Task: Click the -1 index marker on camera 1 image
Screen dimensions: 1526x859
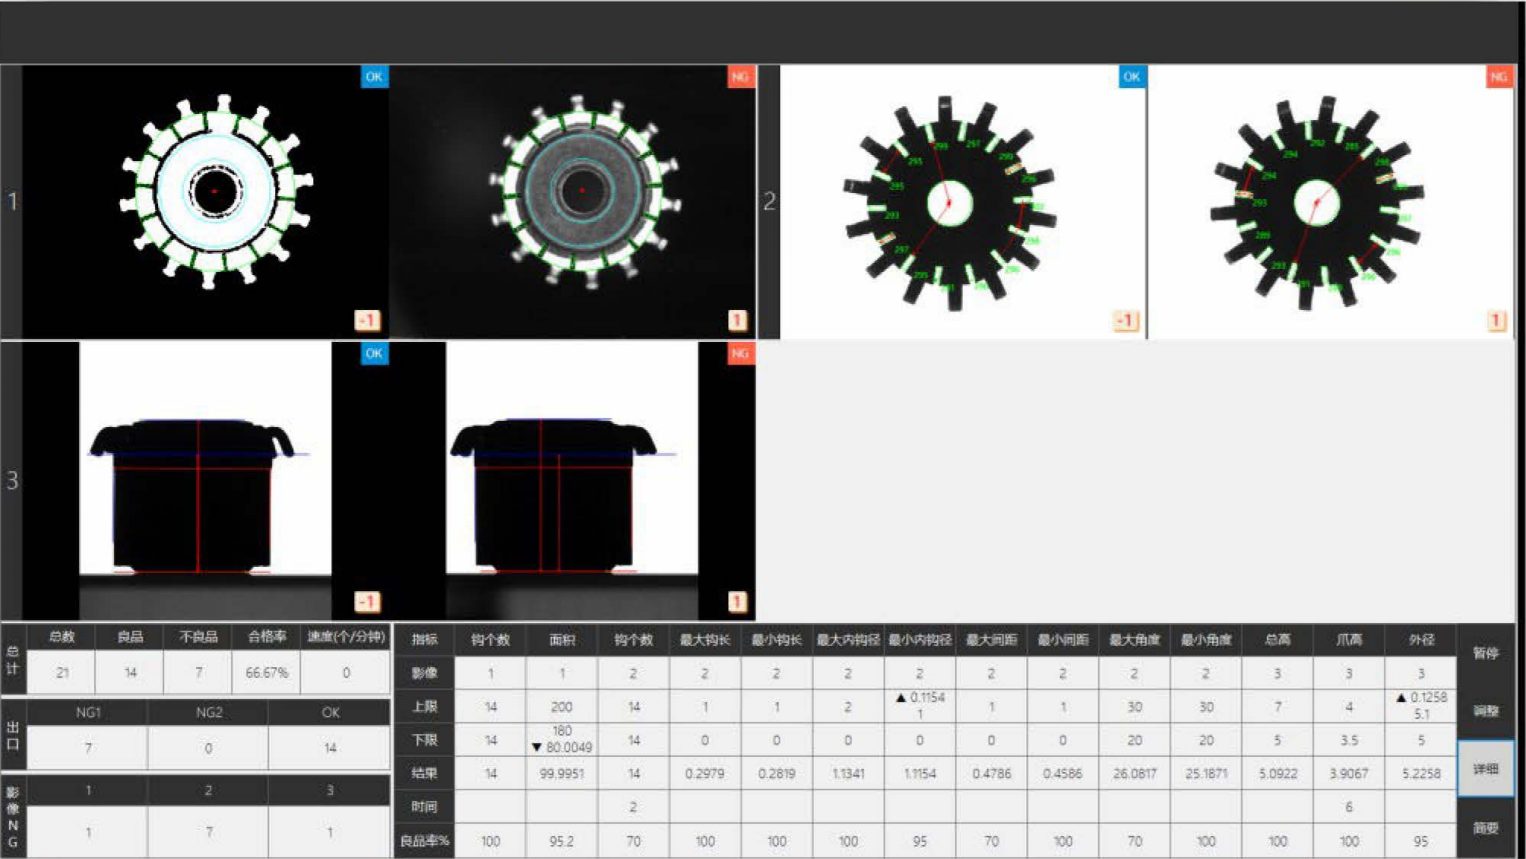Action: [x=367, y=321]
